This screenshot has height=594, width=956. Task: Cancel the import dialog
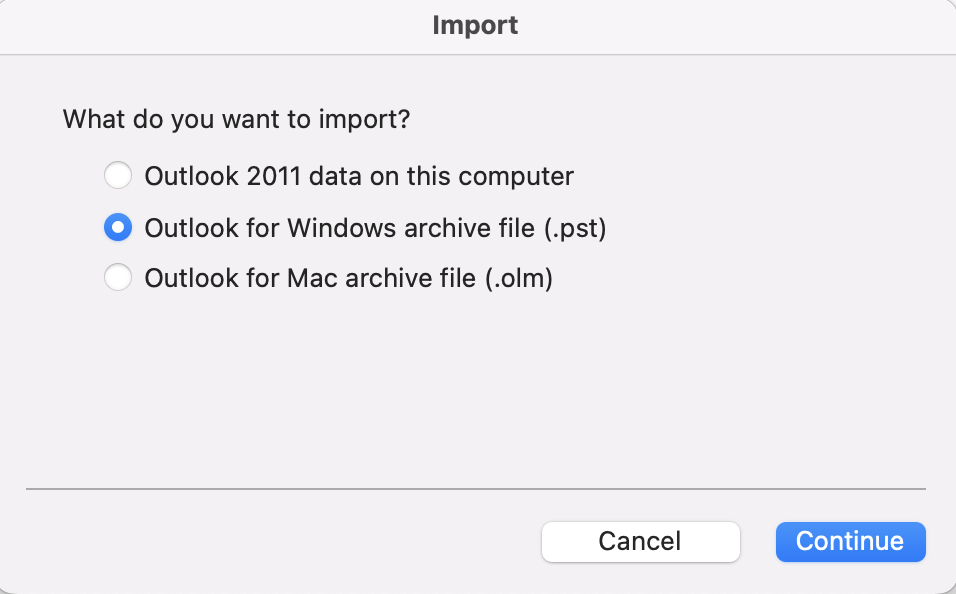(x=640, y=541)
